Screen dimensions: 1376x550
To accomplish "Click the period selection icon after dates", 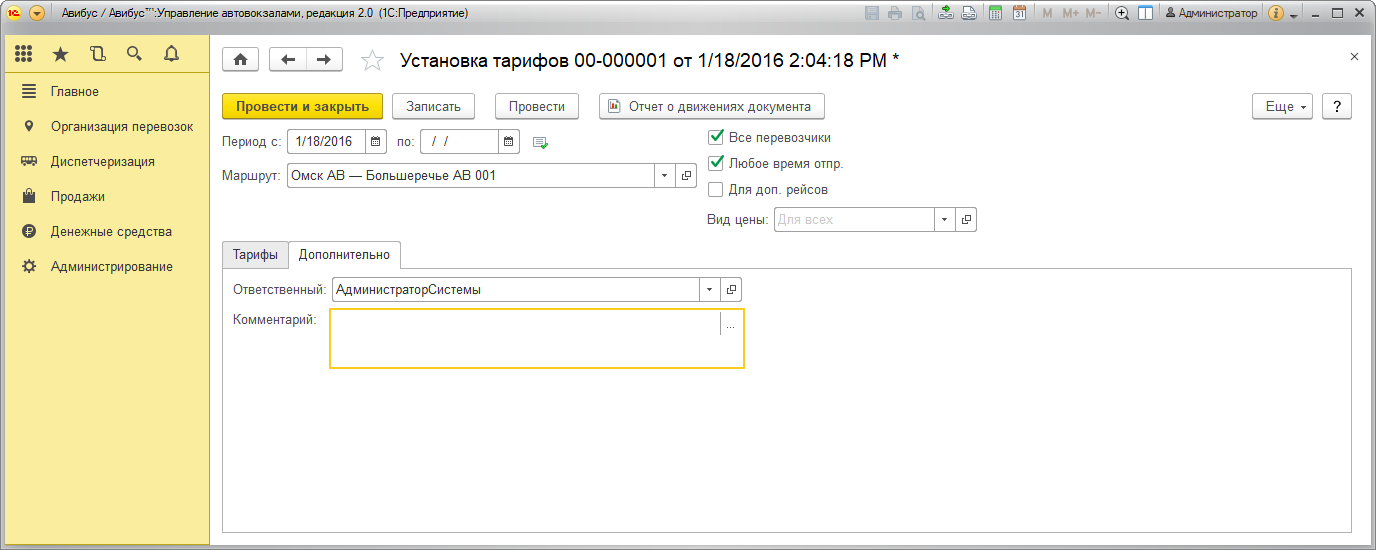I will coord(541,142).
